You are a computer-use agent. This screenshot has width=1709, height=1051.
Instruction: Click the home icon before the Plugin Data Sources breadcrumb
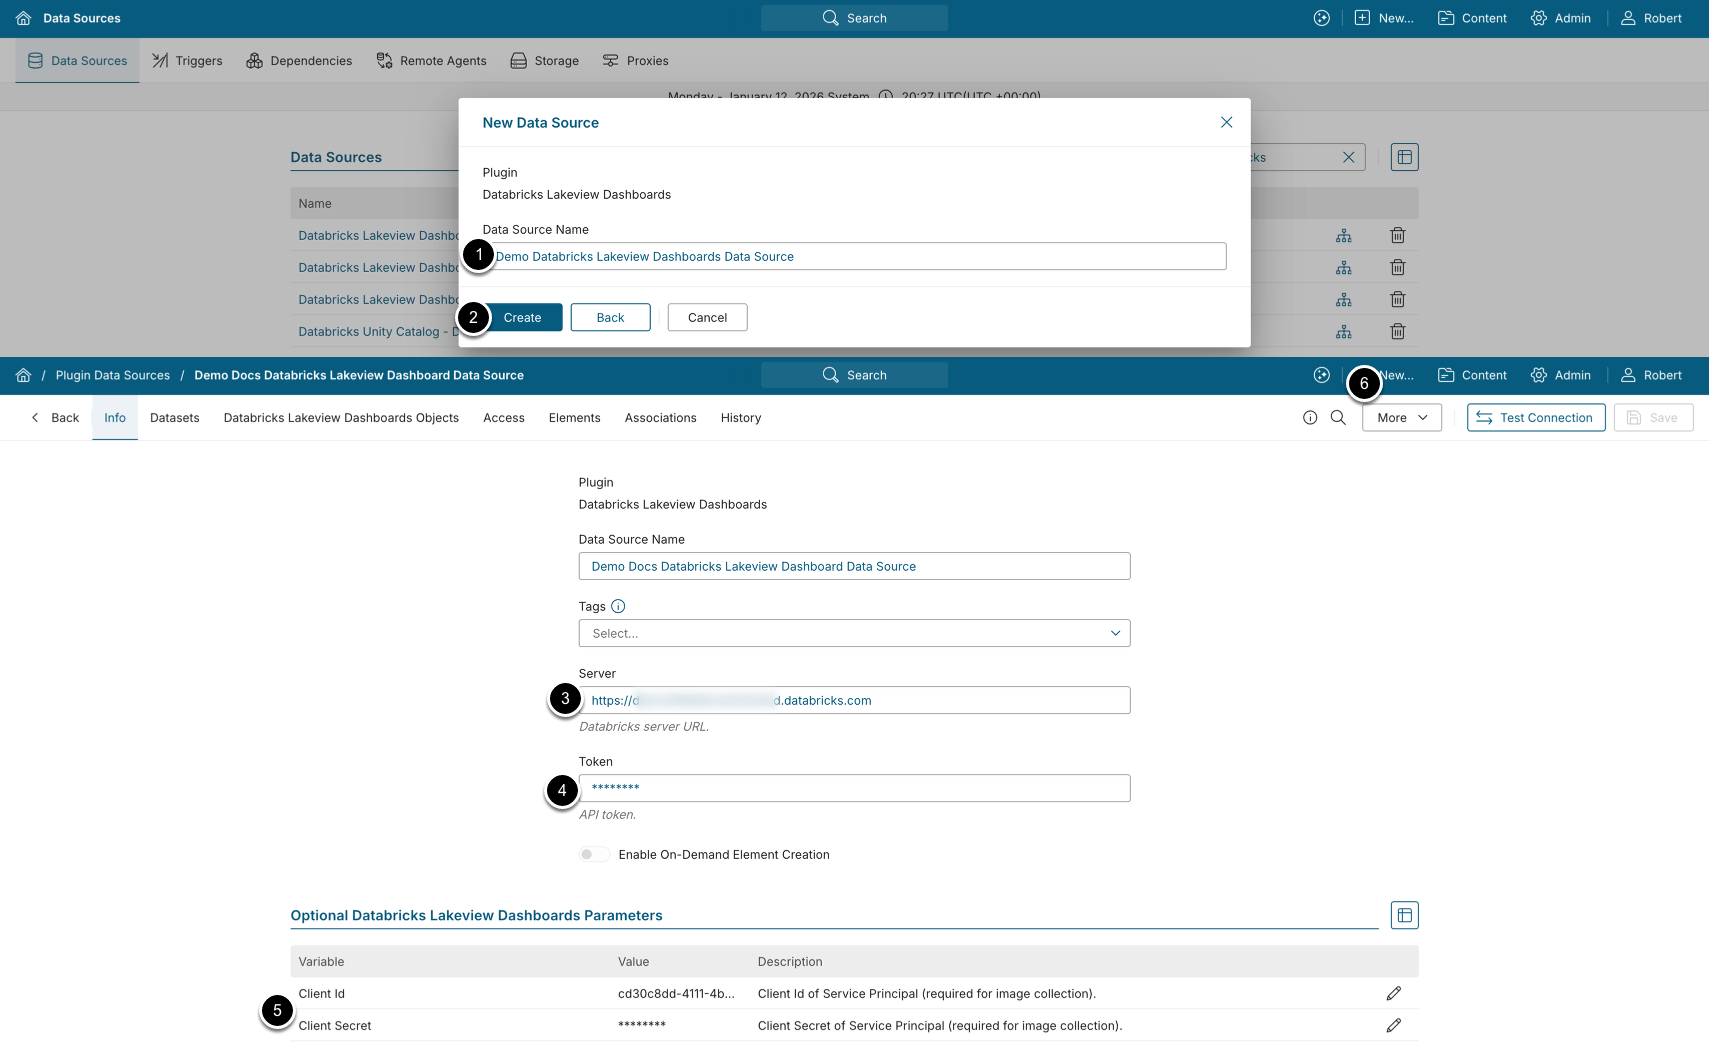[24, 375]
